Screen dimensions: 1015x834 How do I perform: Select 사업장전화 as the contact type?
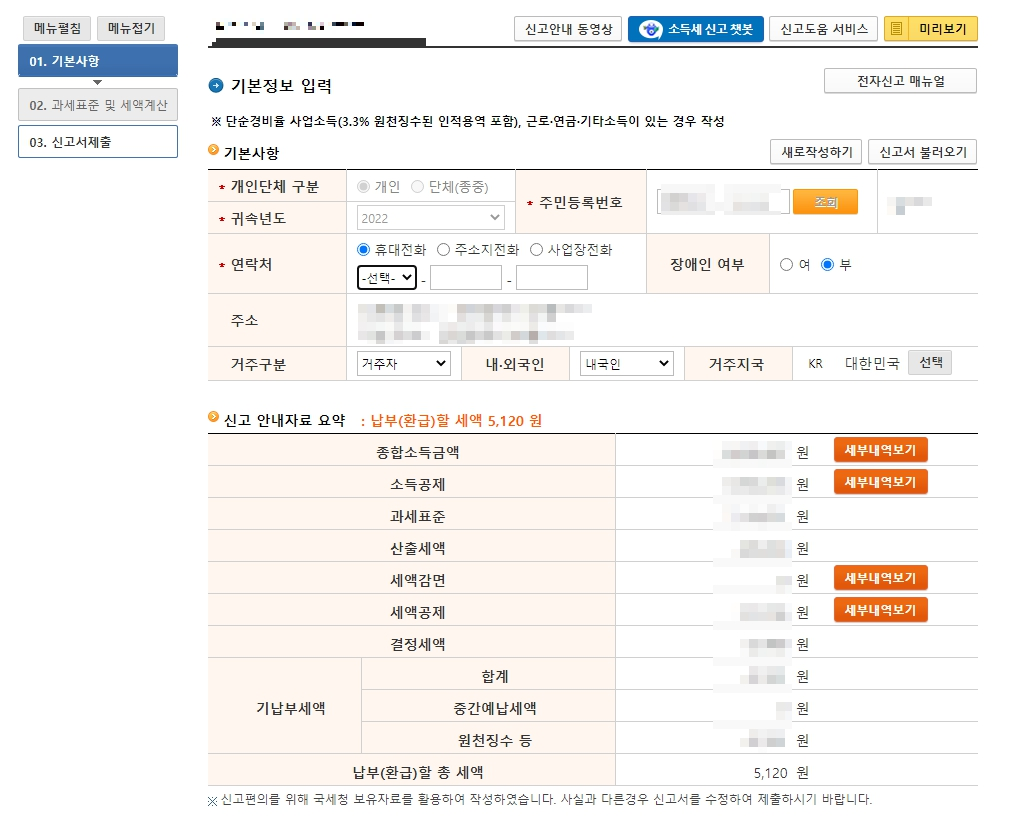[536, 250]
